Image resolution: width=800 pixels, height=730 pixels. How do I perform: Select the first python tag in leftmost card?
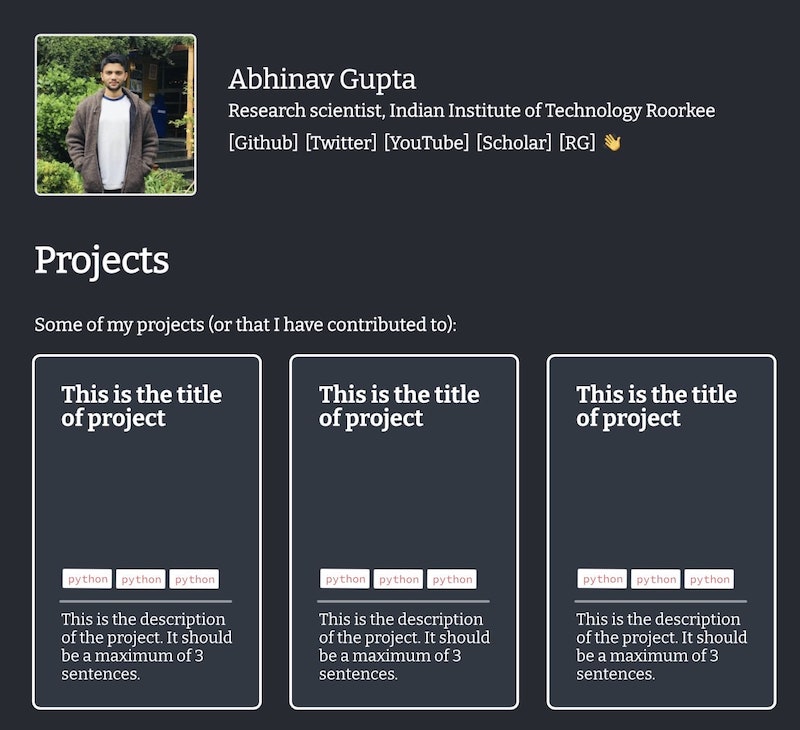click(89, 578)
